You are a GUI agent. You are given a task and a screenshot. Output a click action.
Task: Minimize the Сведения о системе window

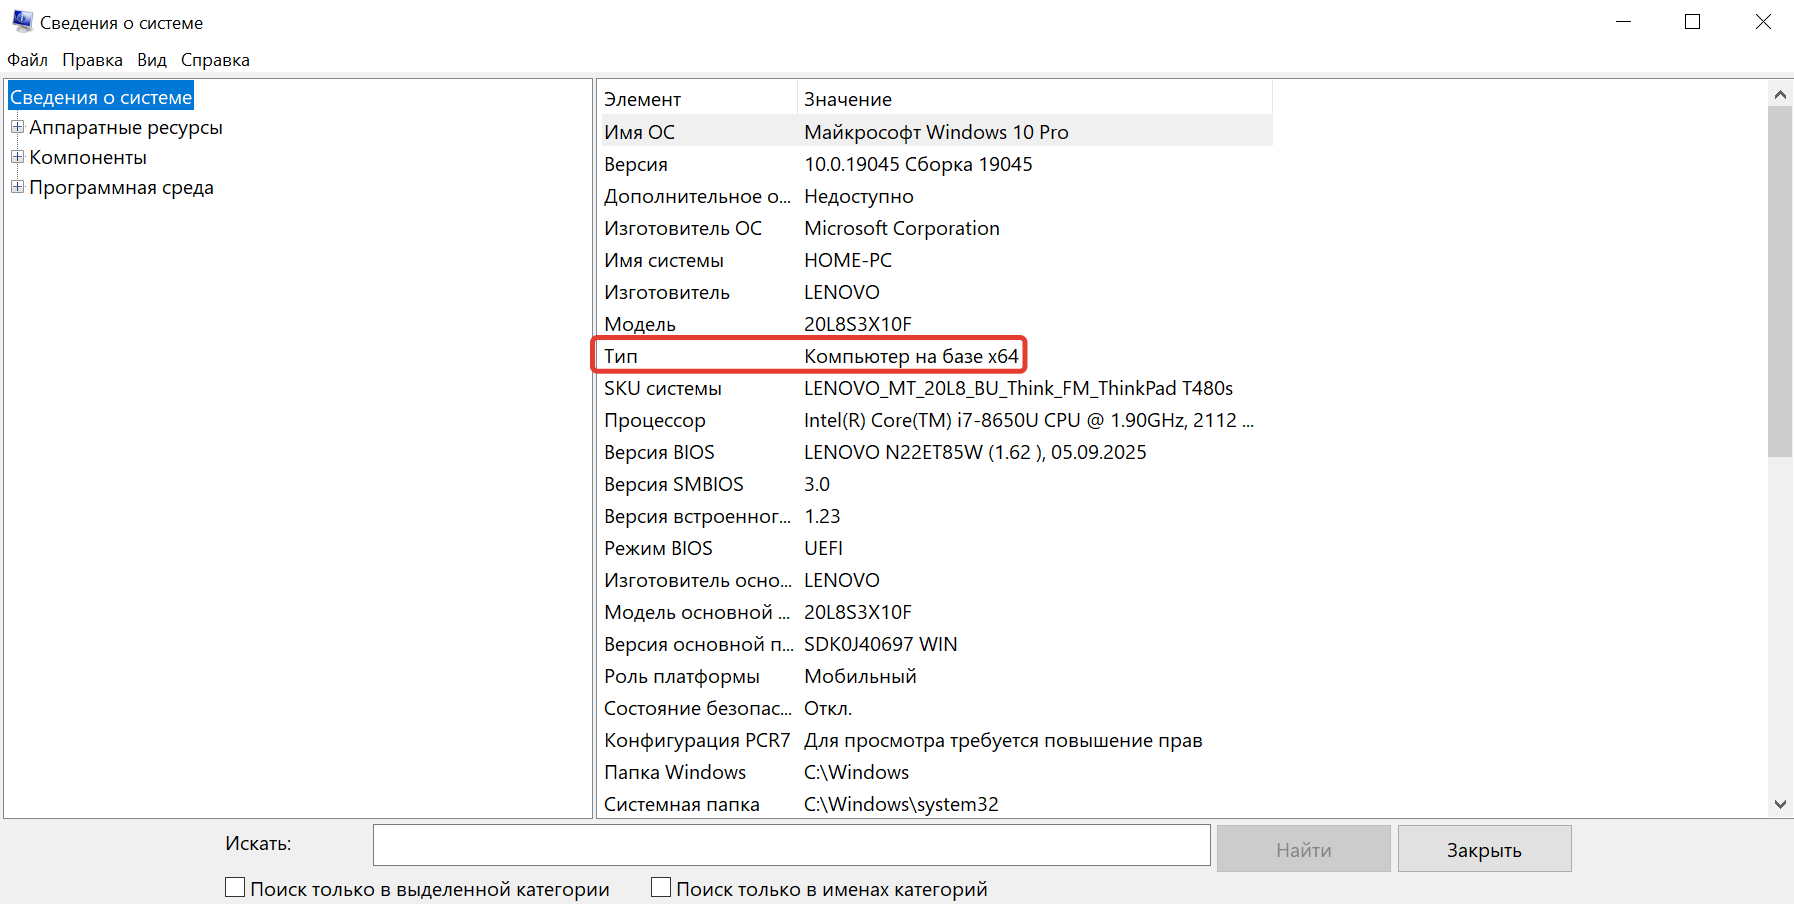[x=1623, y=21]
